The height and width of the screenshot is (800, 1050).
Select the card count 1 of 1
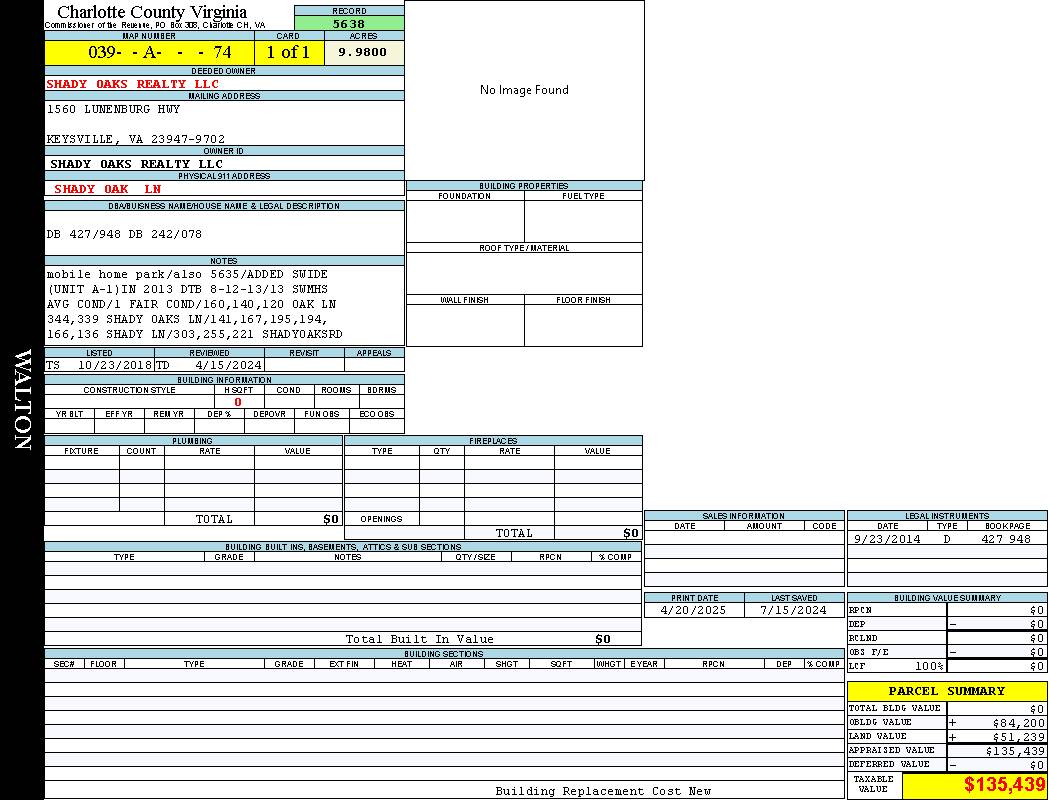tap(288, 52)
